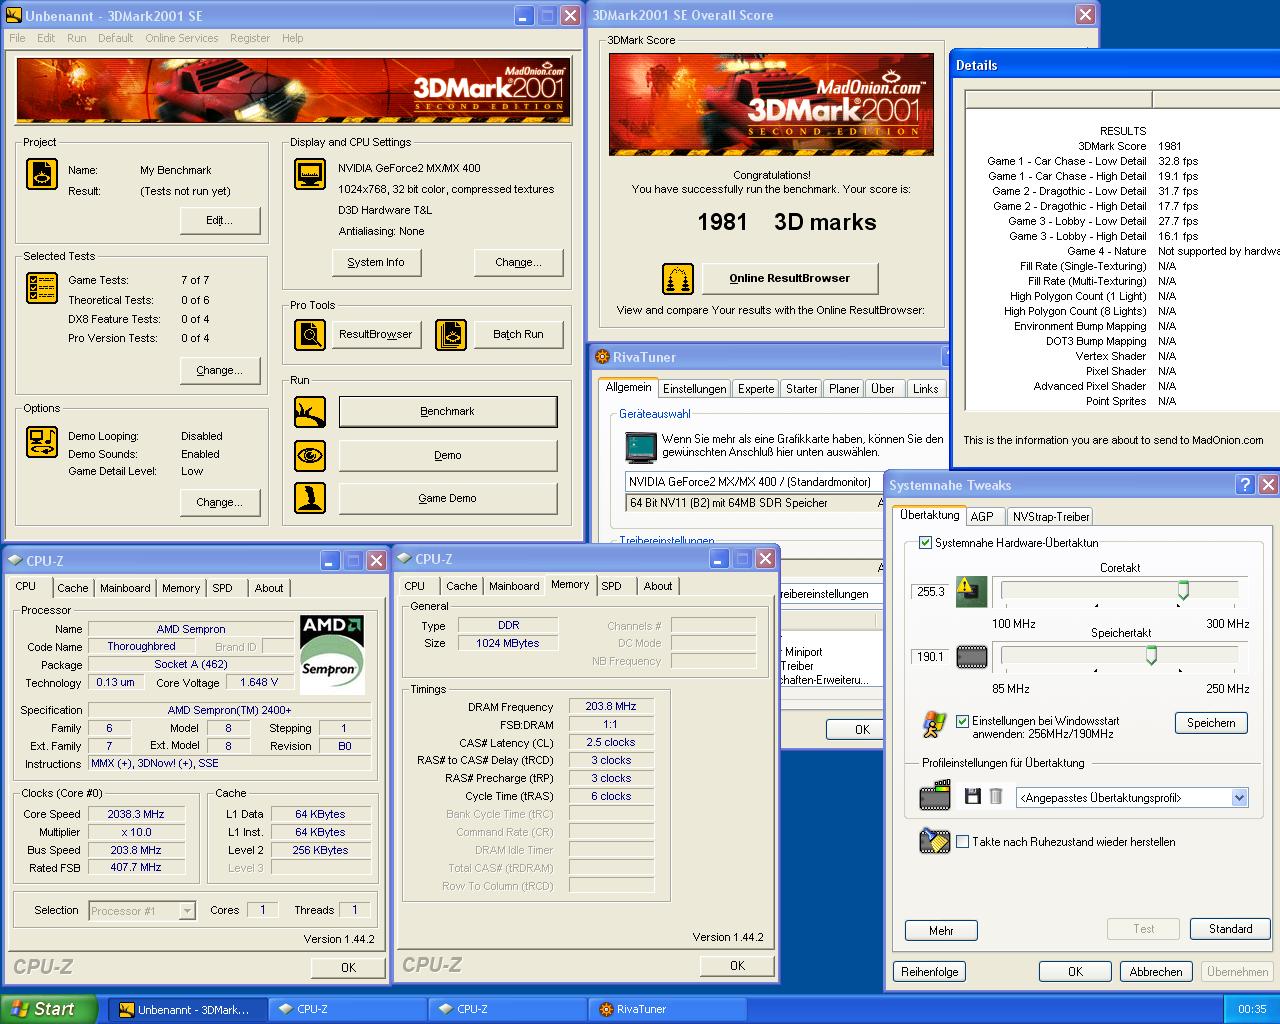
Task: Save the overclocking profile with the floppy icon
Action: 972,797
